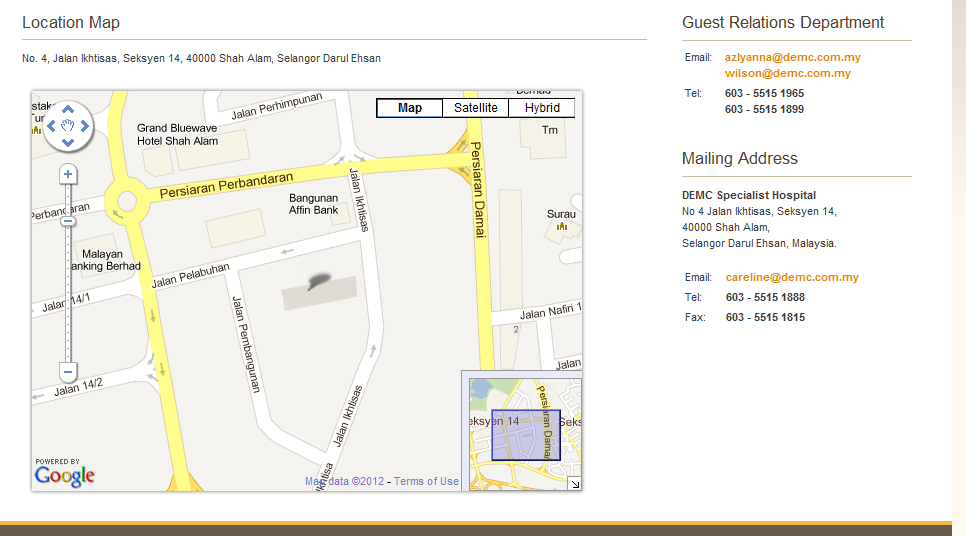Click the Location Map heading
Image resolution: width=966 pixels, height=536 pixels.
71,23
